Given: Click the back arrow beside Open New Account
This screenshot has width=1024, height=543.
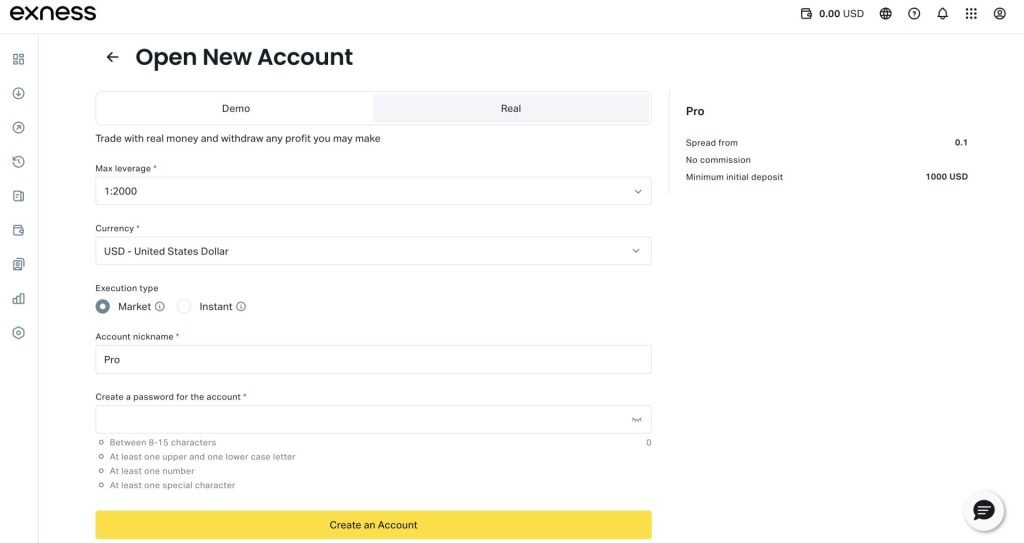Looking at the screenshot, I should click(x=112, y=57).
